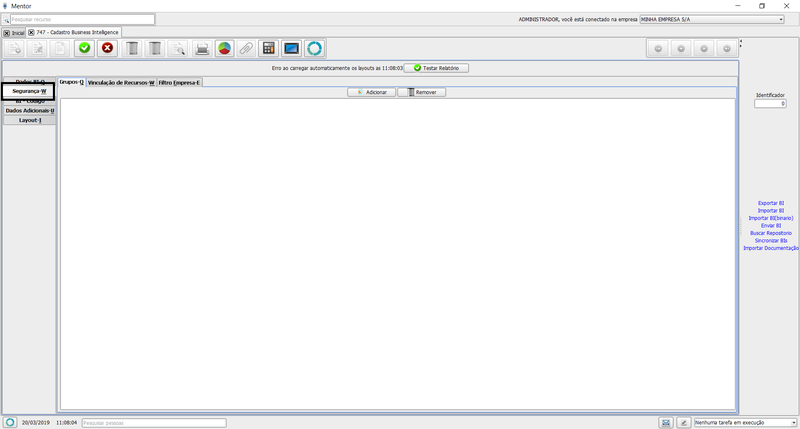Image resolution: width=800 pixels, height=429 pixels.
Task: Click the blue monitor screen icon
Action: [x=291, y=48]
